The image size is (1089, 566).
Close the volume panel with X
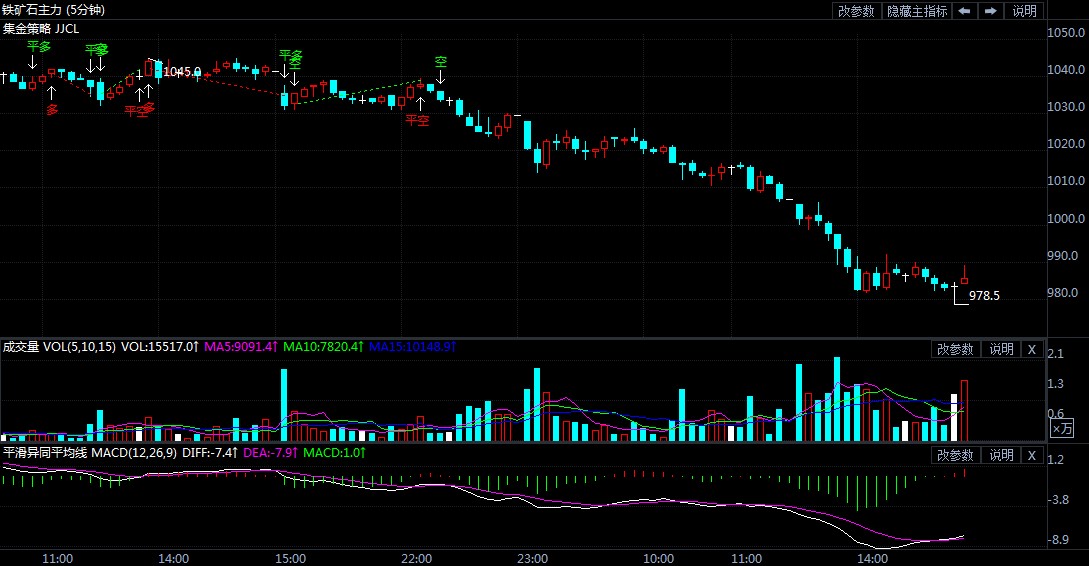1032,349
